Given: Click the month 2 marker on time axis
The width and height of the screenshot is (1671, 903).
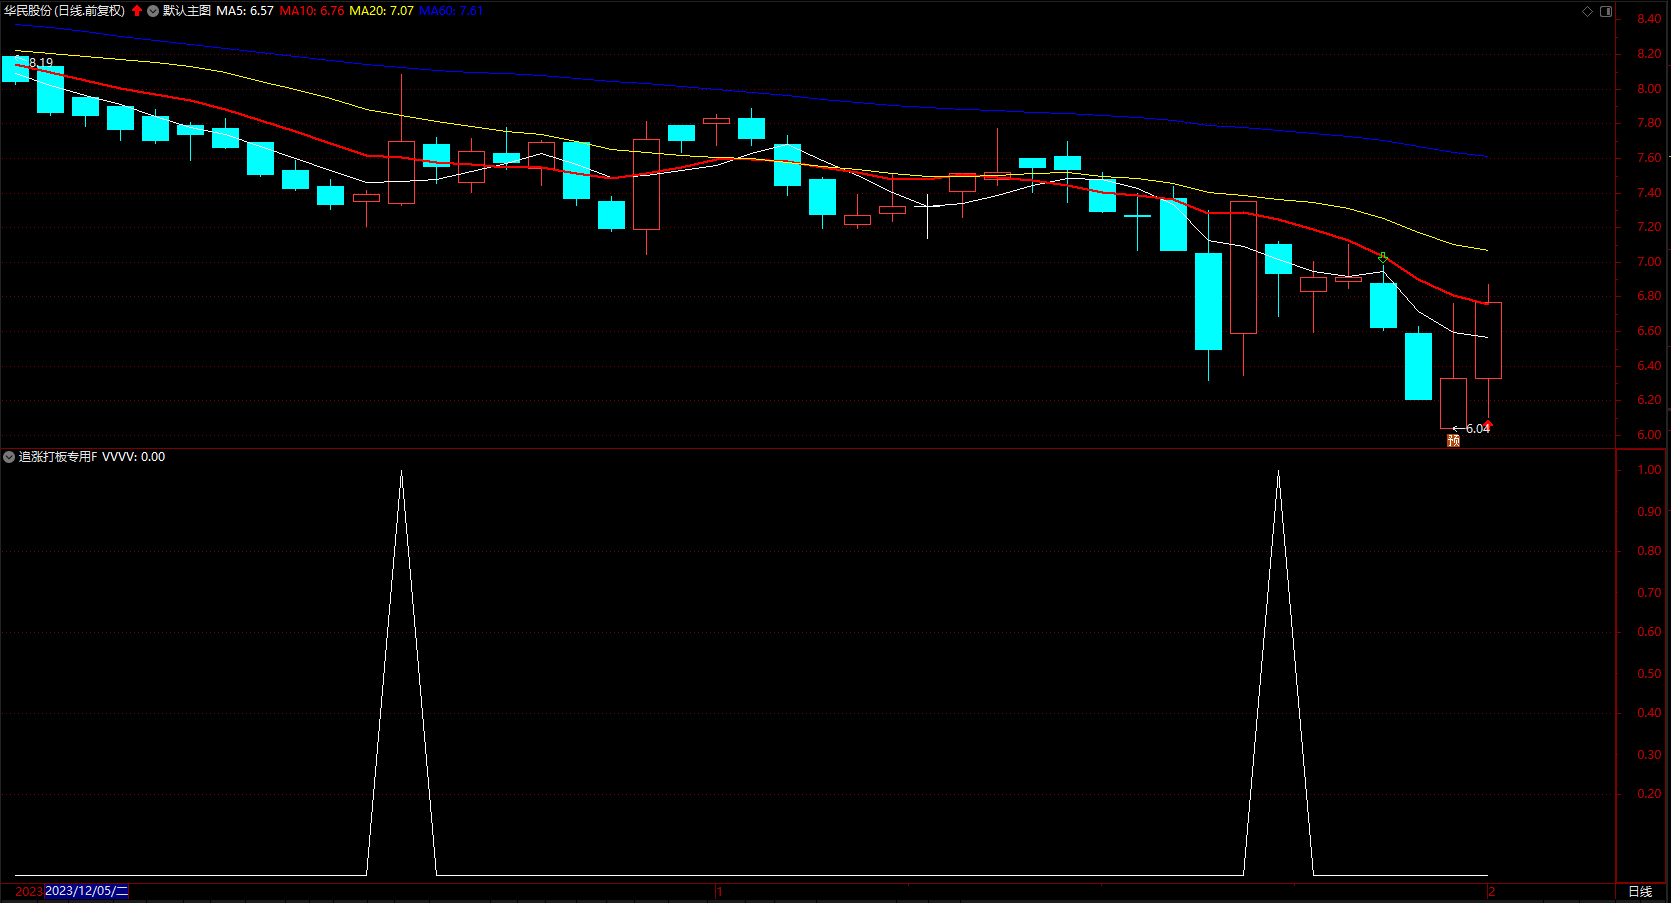Looking at the screenshot, I should (1491, 891).
